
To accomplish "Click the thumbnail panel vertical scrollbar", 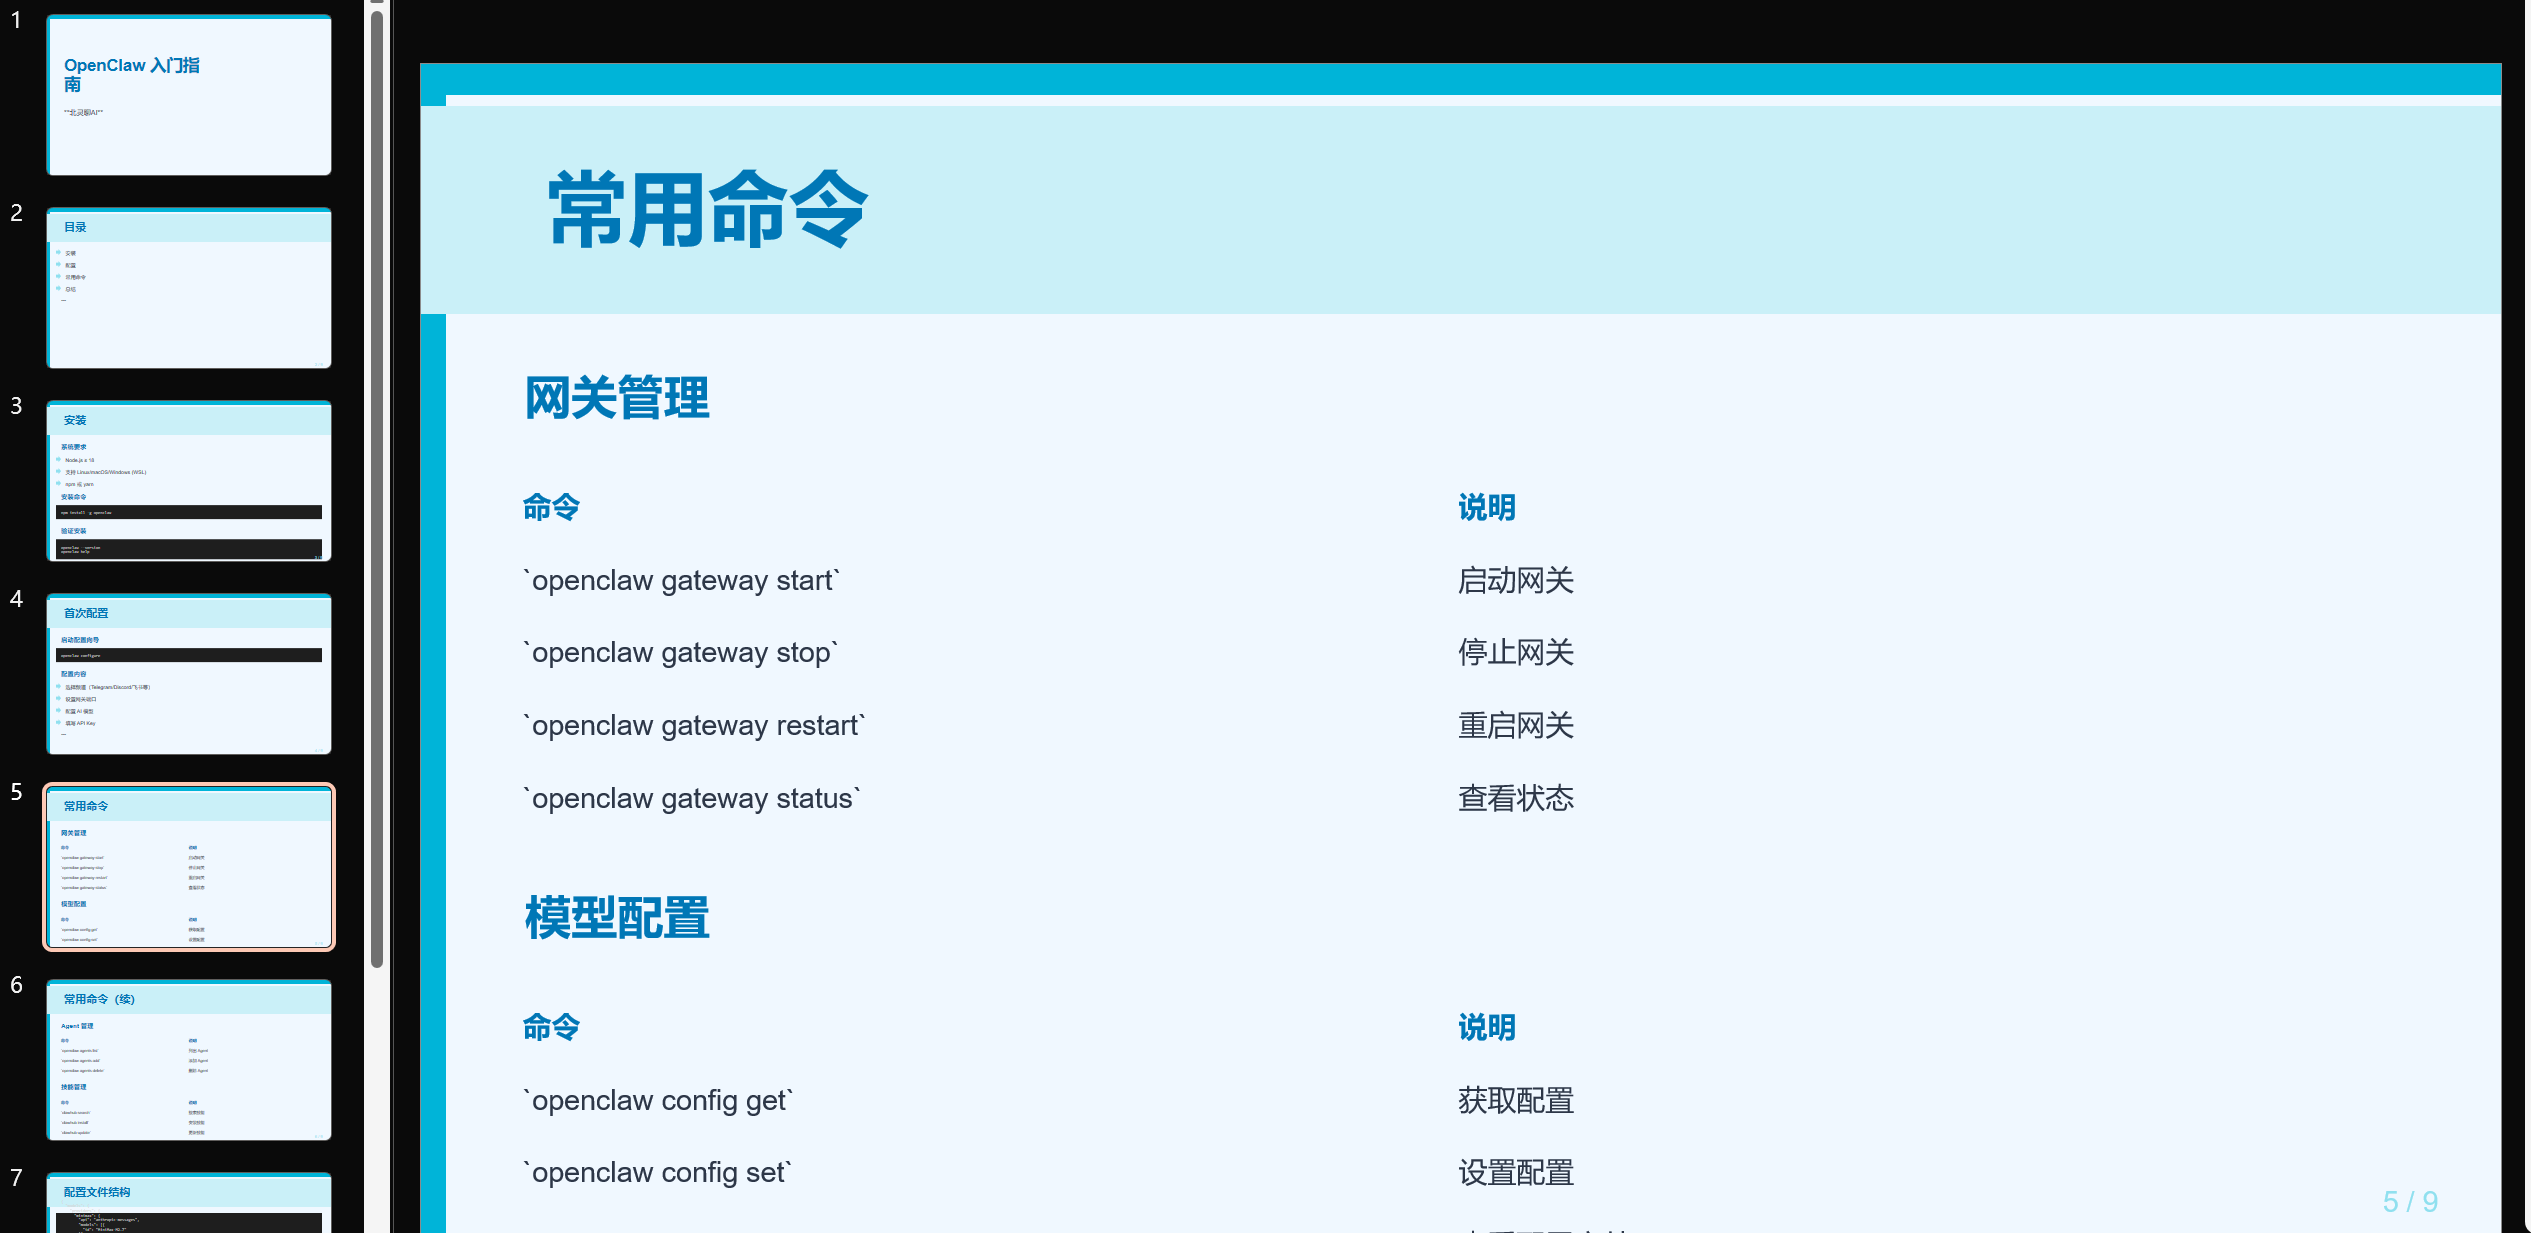I will 377,490.
